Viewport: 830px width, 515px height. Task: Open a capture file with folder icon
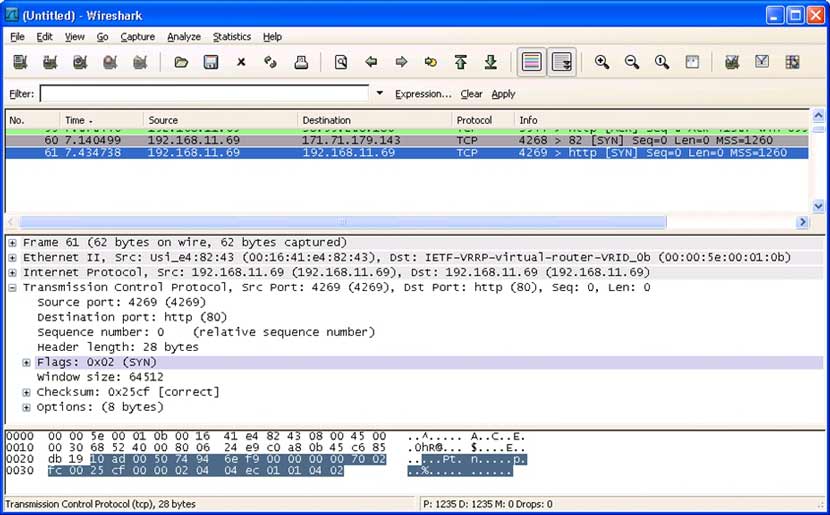tap(181, 62)
